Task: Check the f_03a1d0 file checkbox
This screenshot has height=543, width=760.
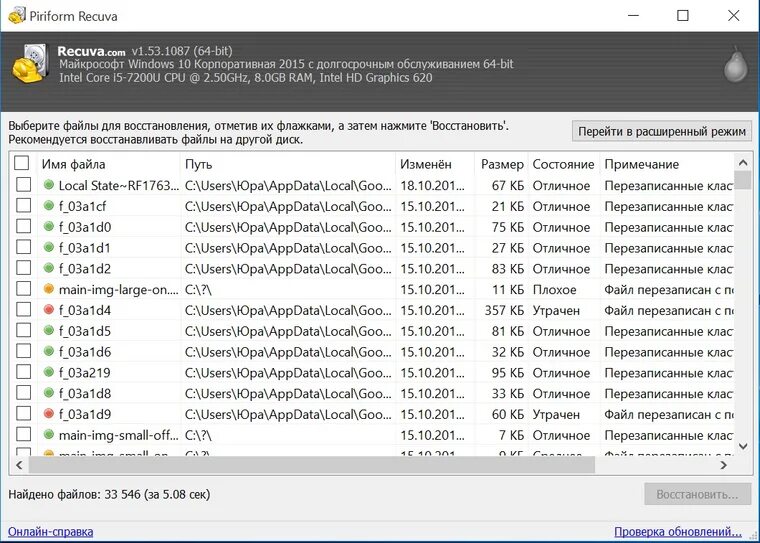Action: [24, 226]
